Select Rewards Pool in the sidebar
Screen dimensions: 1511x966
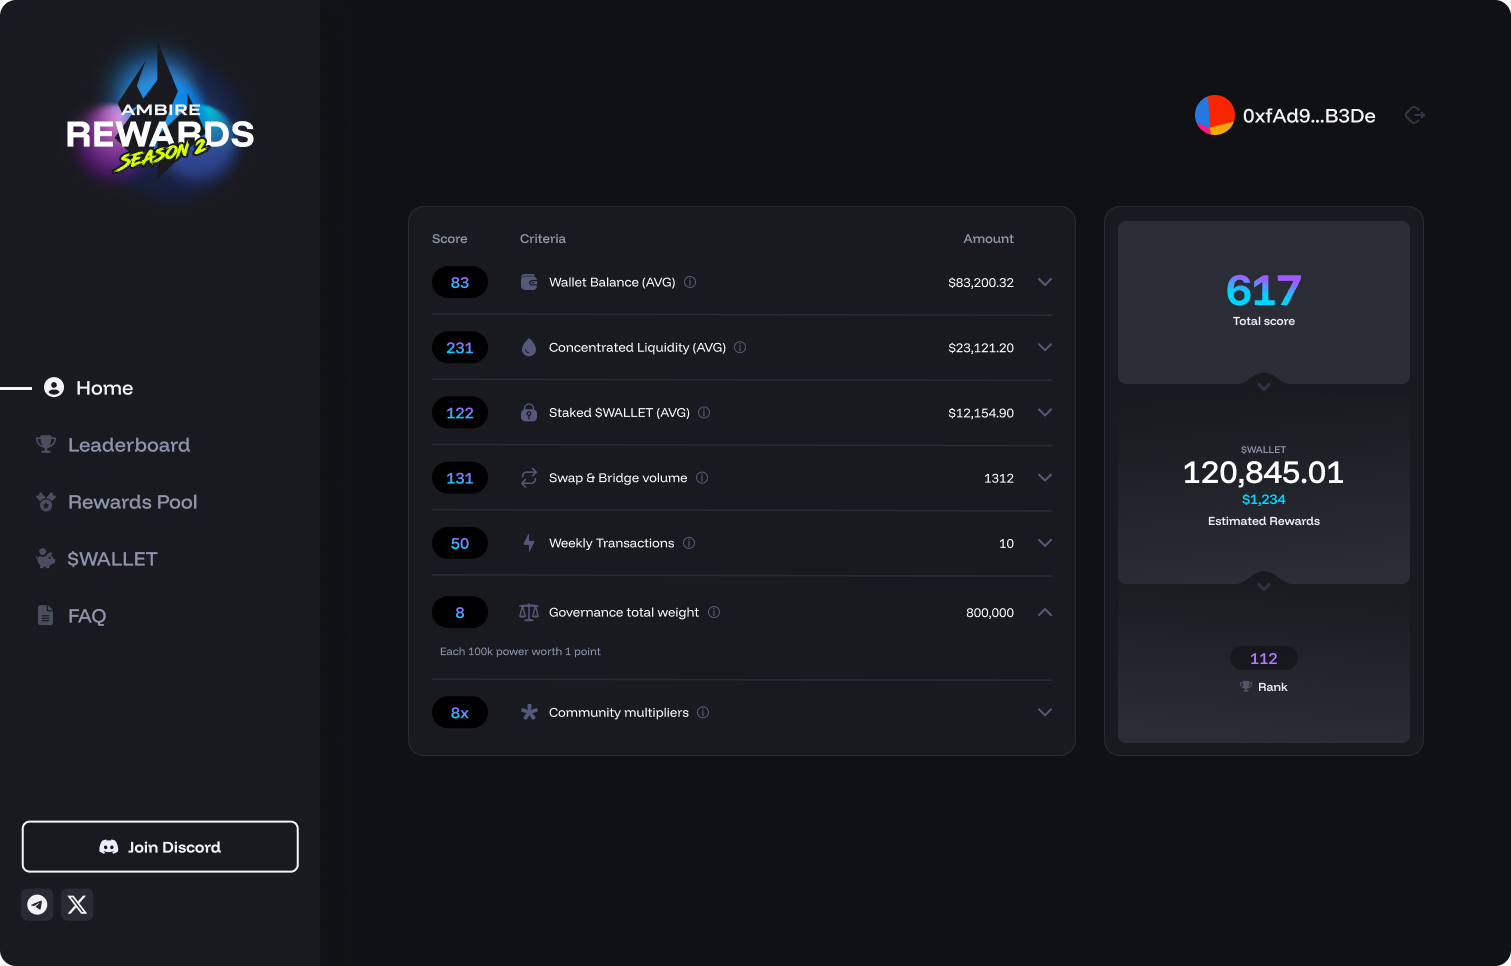[x=132, y=501]
